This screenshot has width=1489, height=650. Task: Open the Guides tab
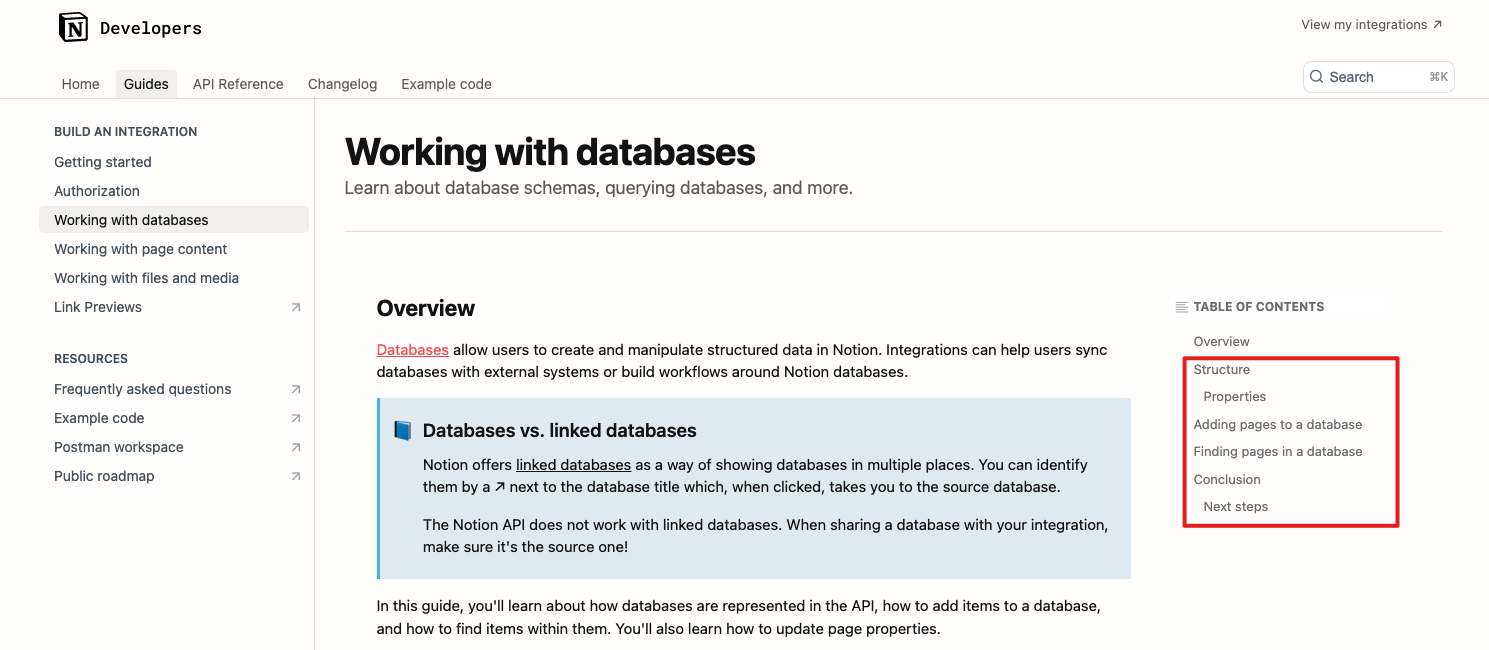[146, 84]
